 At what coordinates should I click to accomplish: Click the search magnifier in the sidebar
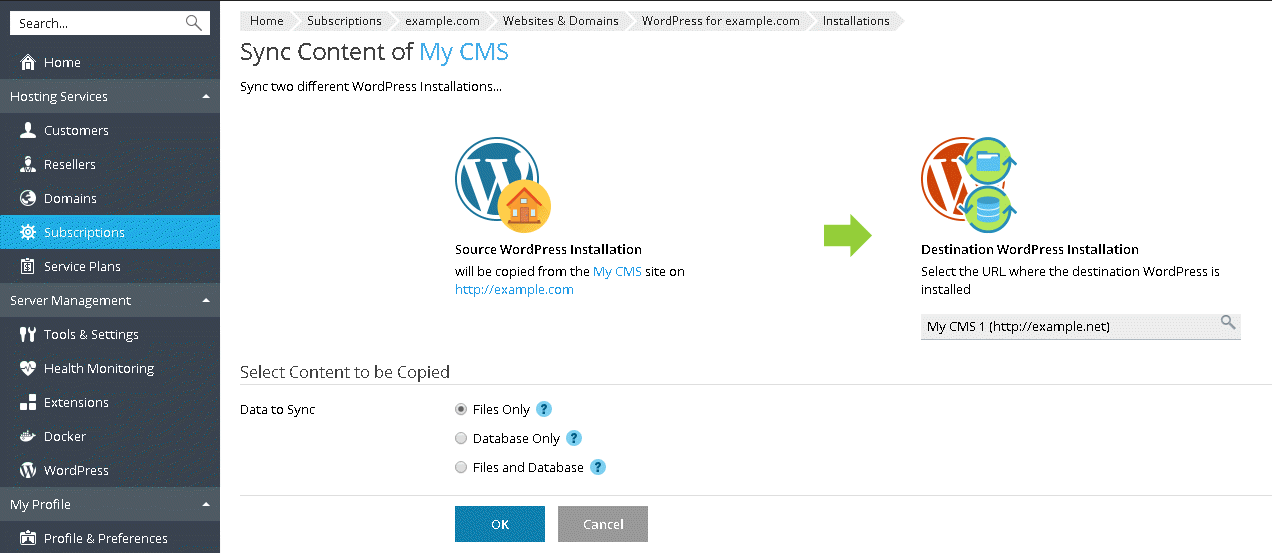coord(193,23)
